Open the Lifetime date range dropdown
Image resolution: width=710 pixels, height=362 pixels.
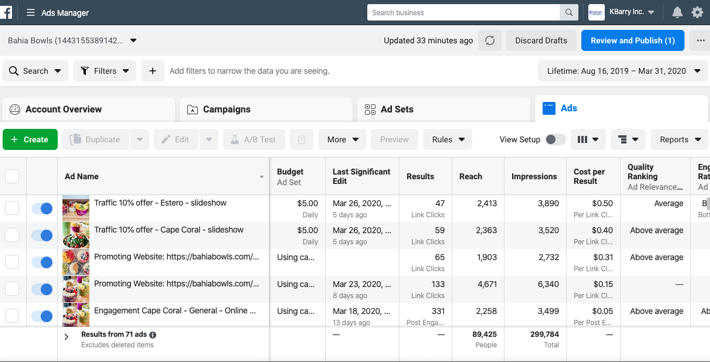coord(623,71)
